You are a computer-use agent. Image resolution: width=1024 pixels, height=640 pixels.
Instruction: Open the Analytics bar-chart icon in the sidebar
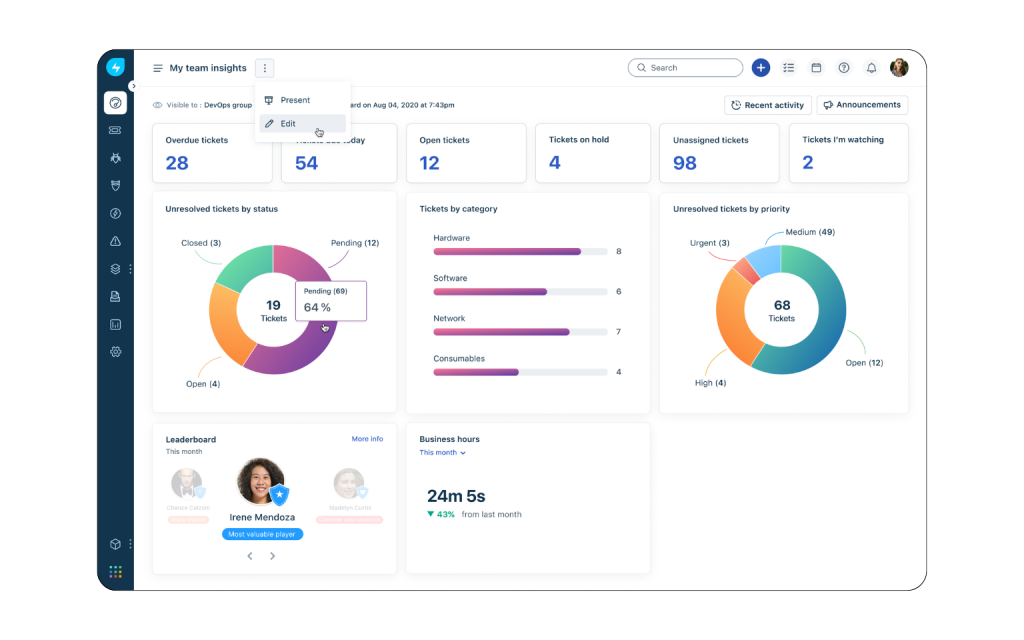[x=115, y=324]
